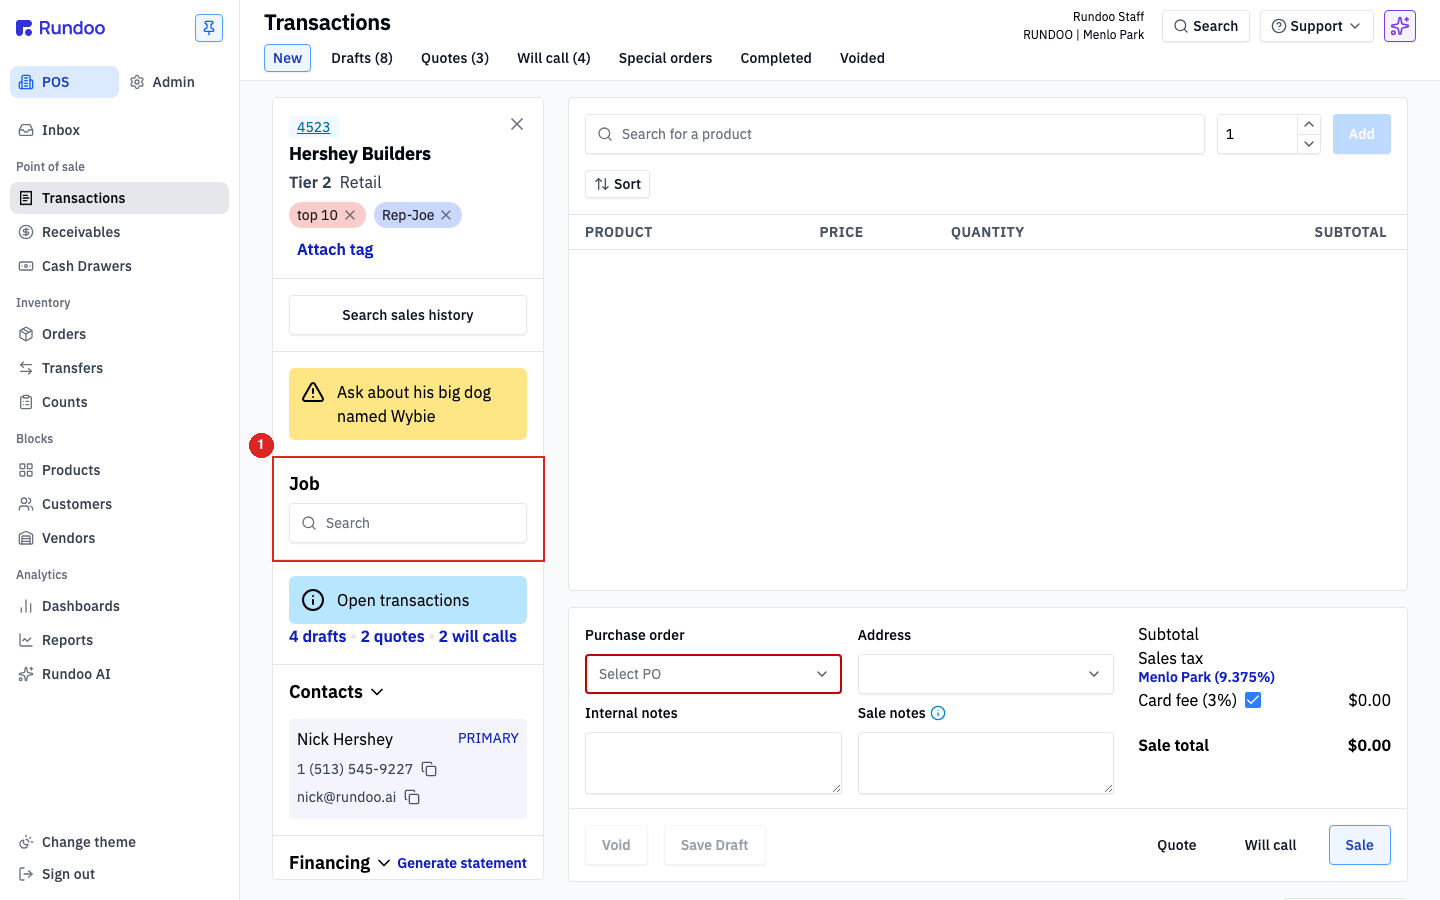The width and height of the screenshot is (1440, 900).
Task: Close the Hershey Builders customer panel
Action: pos(517,124)
